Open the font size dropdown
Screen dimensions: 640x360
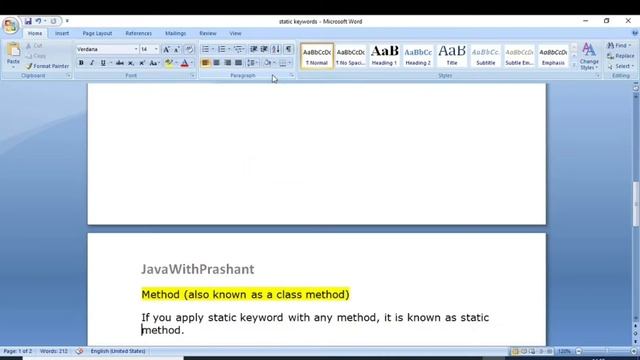click(x=156, y=49)
